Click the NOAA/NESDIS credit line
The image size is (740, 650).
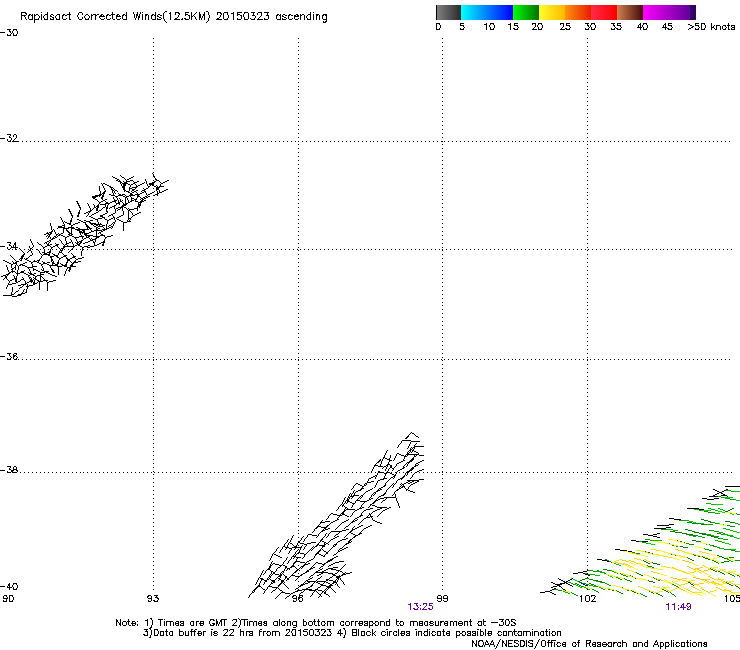pyautogui.click(x=589, y=644)
